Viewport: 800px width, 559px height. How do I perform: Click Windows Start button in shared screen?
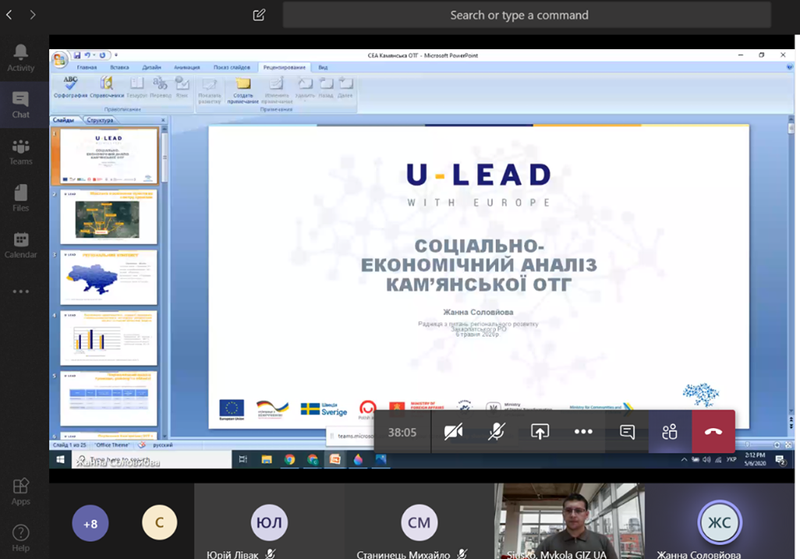coord(60,460)
